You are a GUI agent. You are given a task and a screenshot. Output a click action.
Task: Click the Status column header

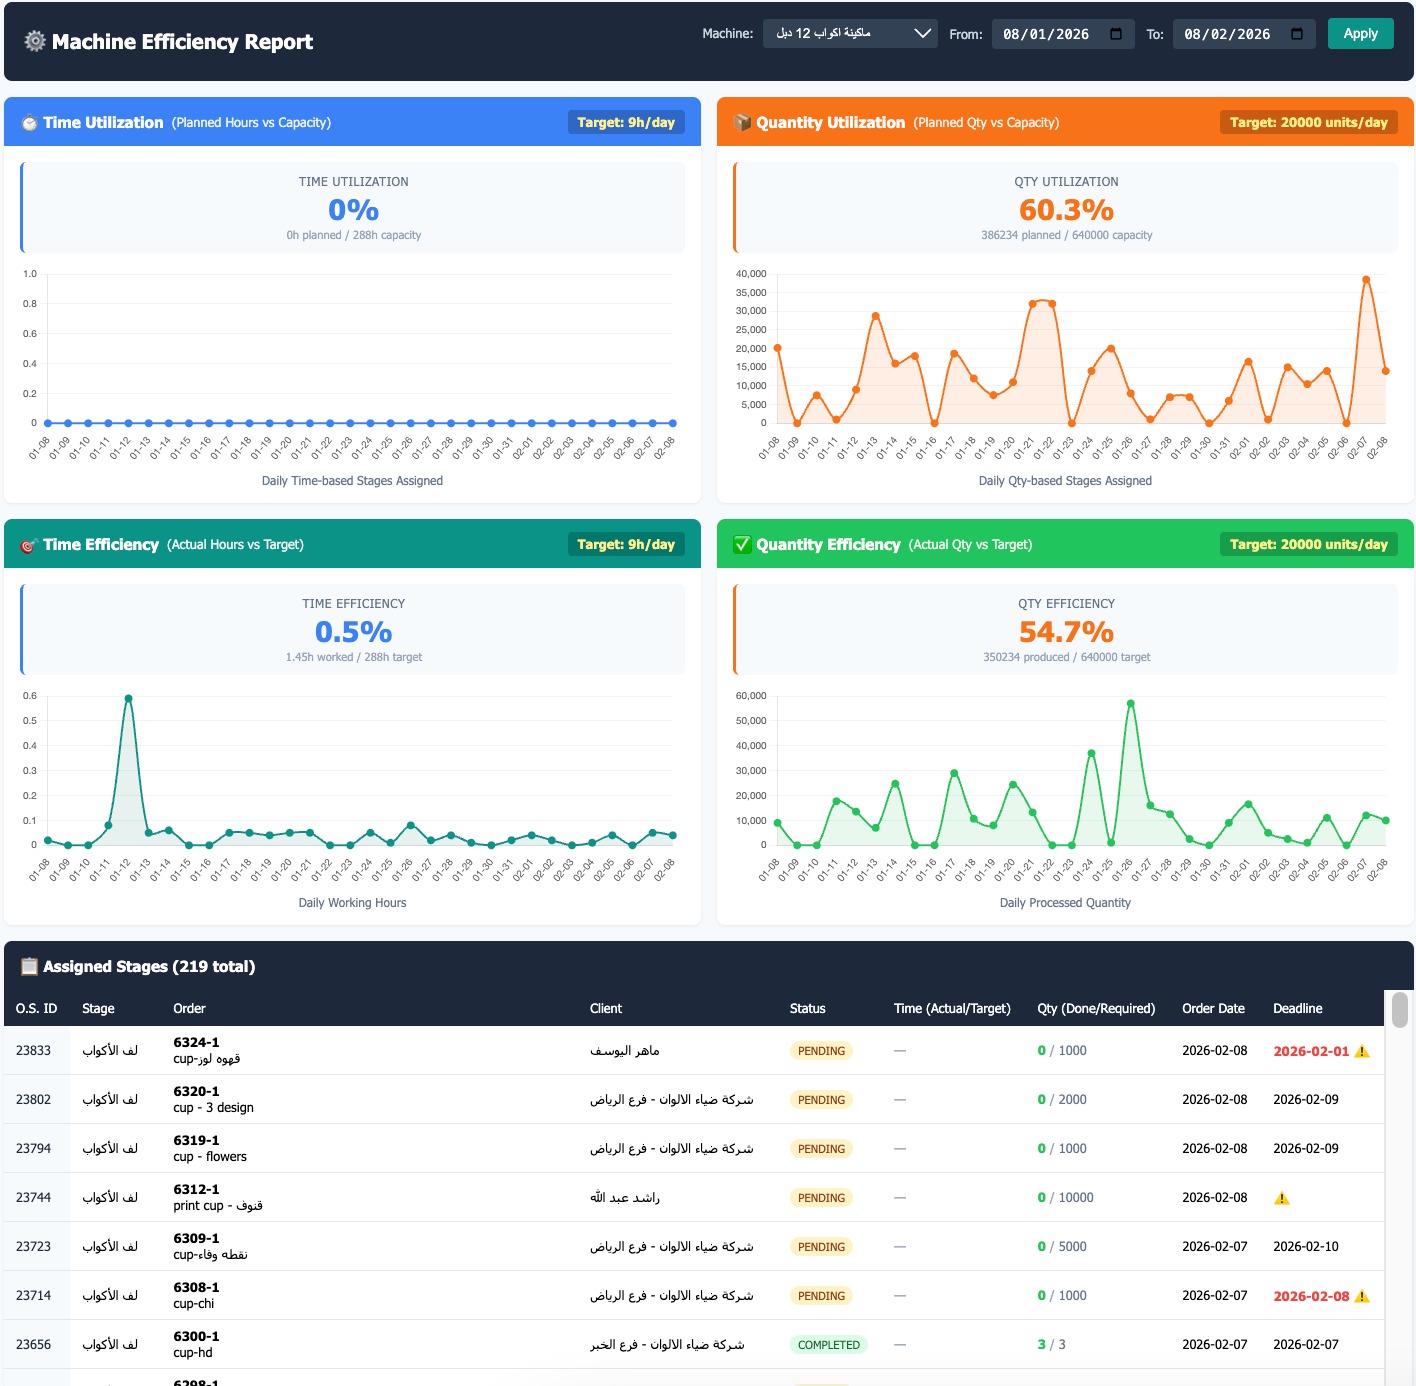(x=807, y=1008)
